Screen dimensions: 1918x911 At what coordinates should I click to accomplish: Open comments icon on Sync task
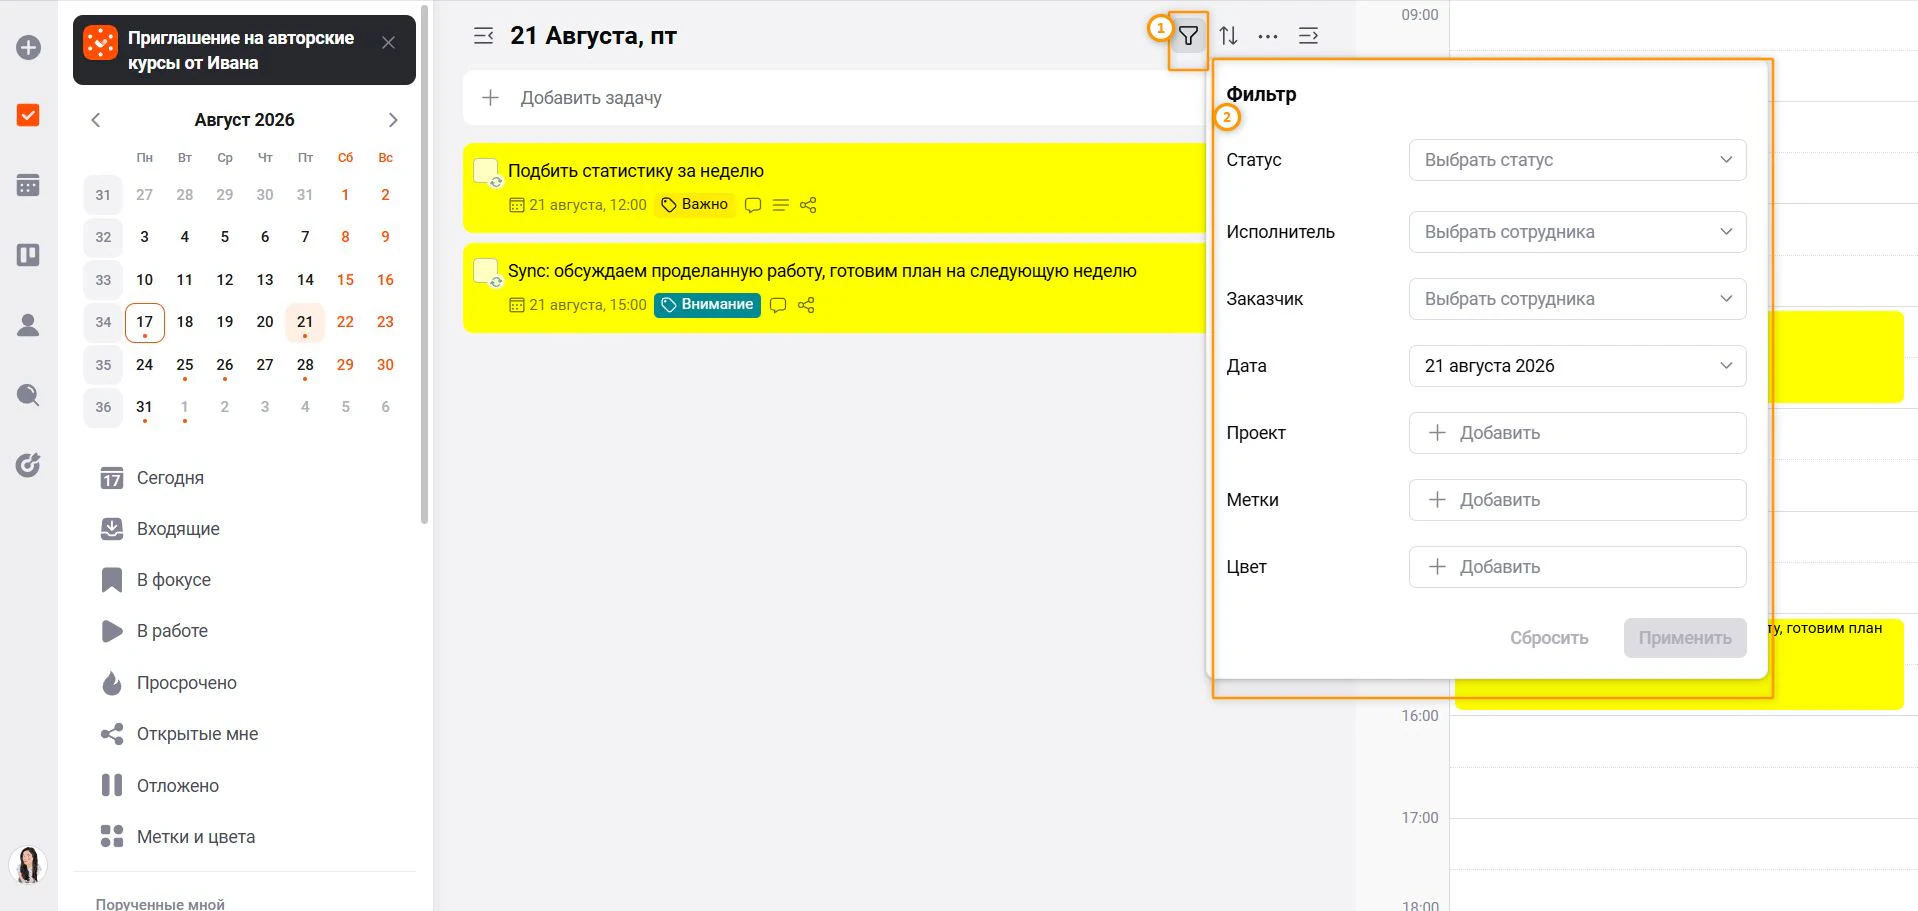pyautogui.click(x=778, y=305)
